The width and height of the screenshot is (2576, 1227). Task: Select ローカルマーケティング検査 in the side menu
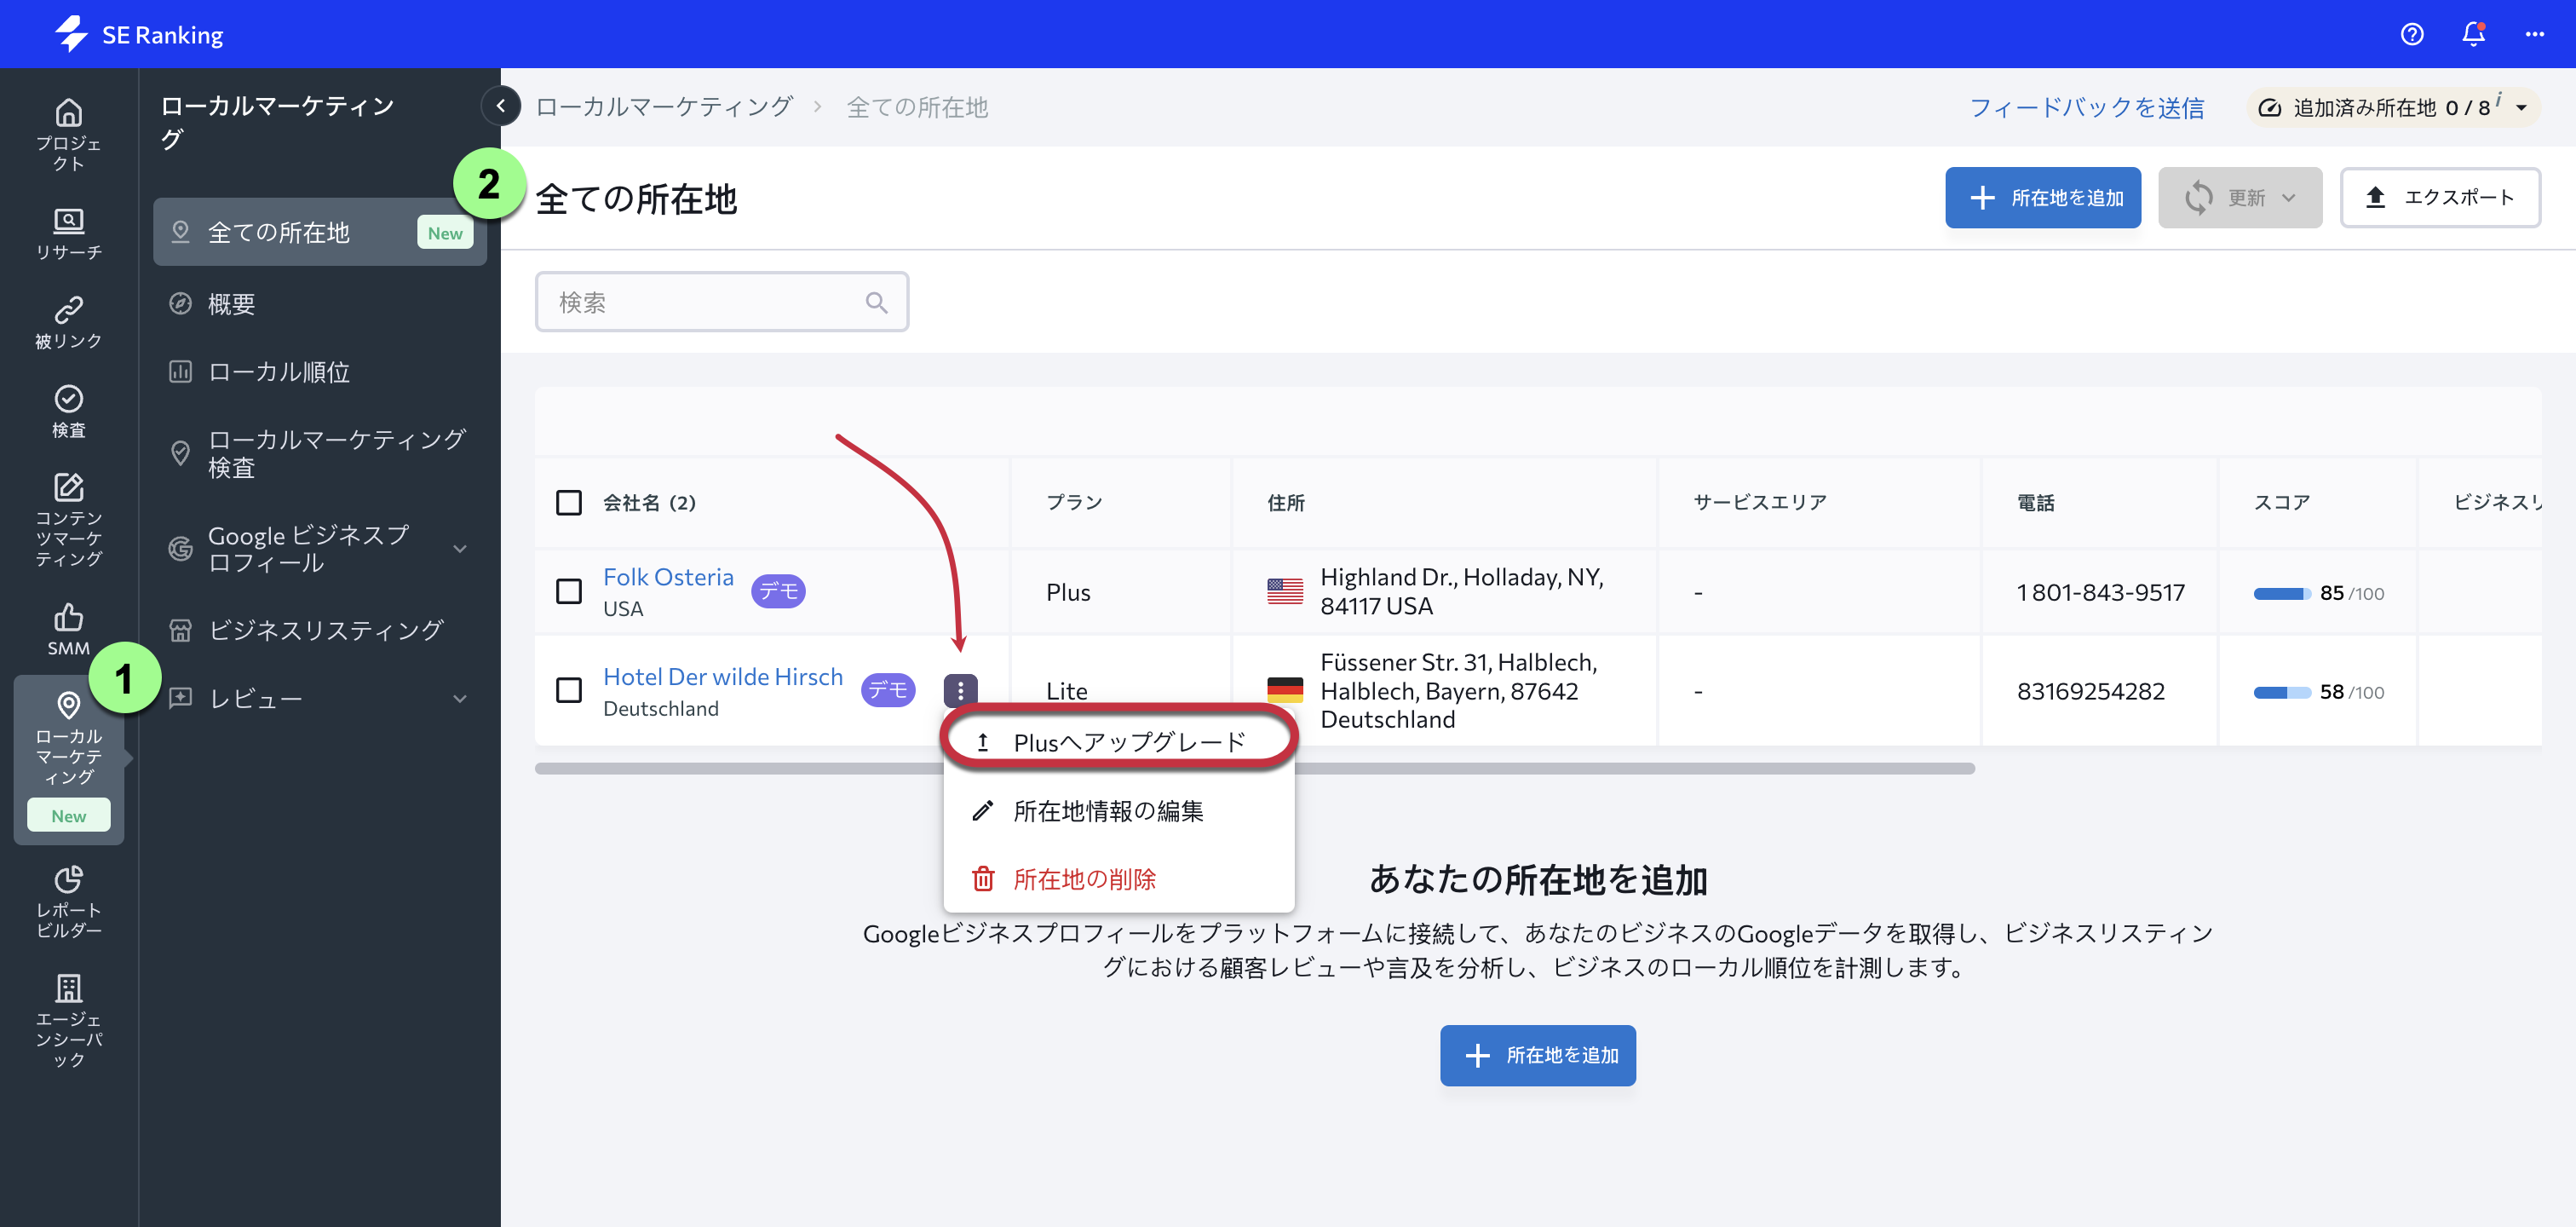tap(319, 453)
